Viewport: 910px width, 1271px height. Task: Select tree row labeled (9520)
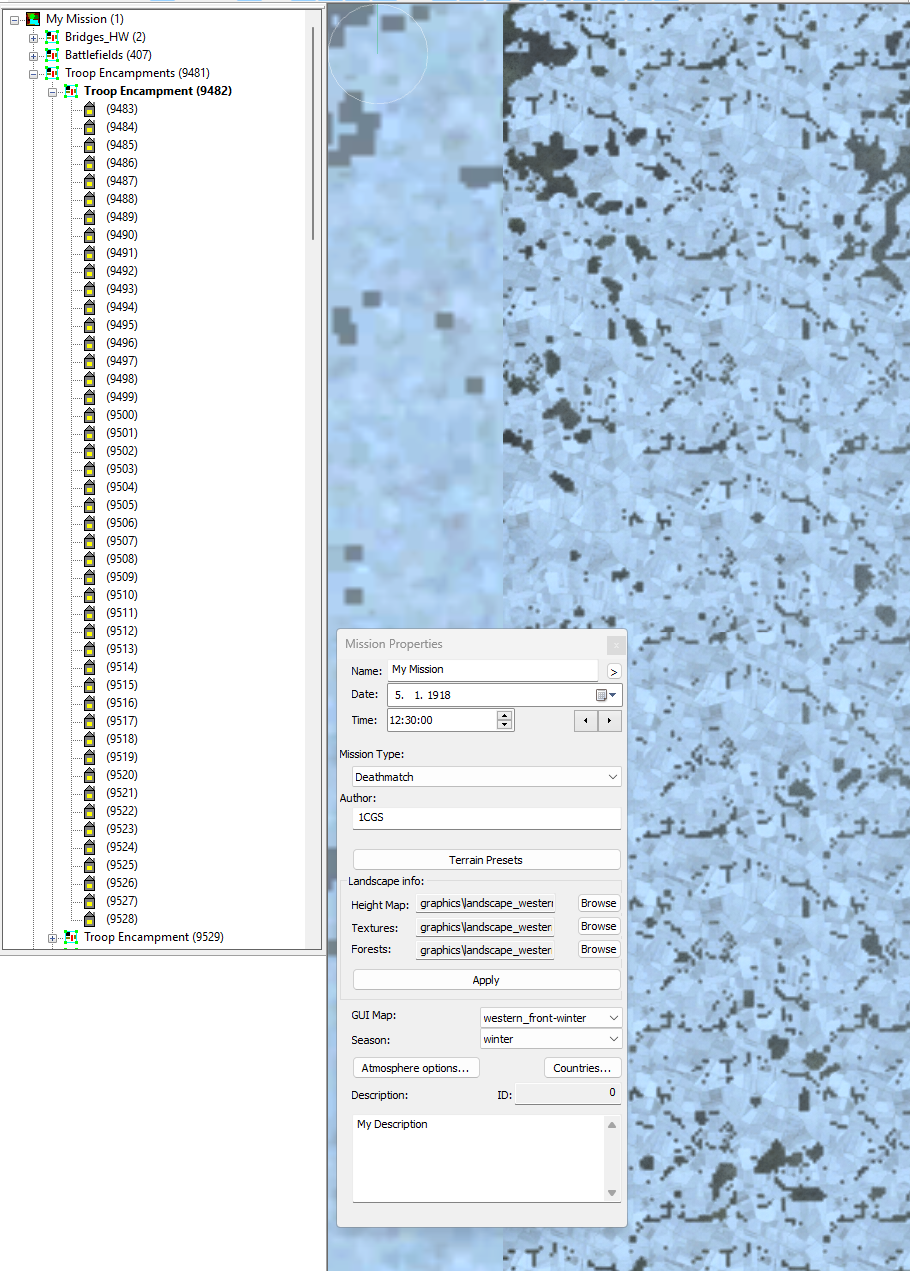click(x=122, y=775)
